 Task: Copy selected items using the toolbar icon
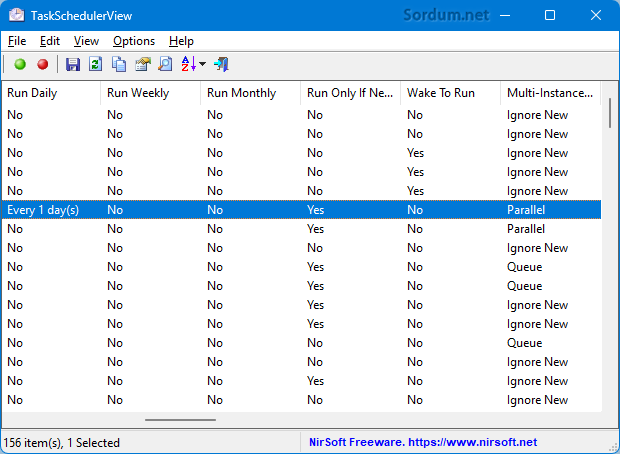tap(119, 64)
